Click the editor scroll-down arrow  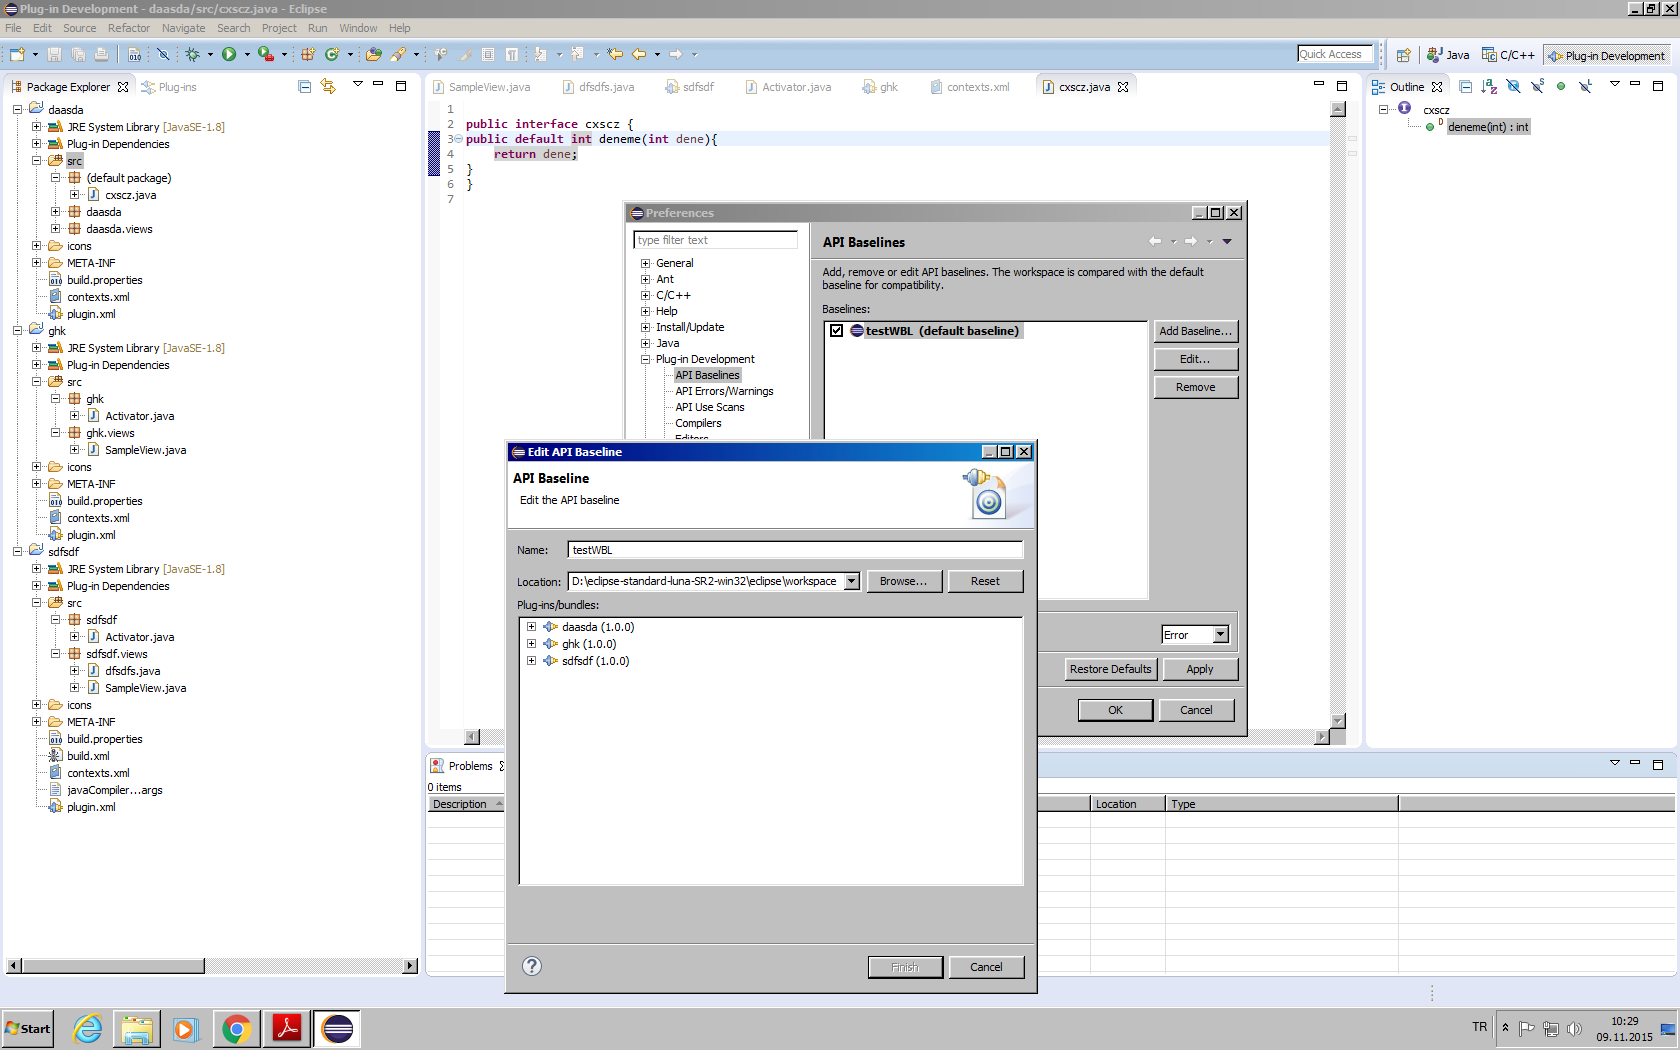1338,721
